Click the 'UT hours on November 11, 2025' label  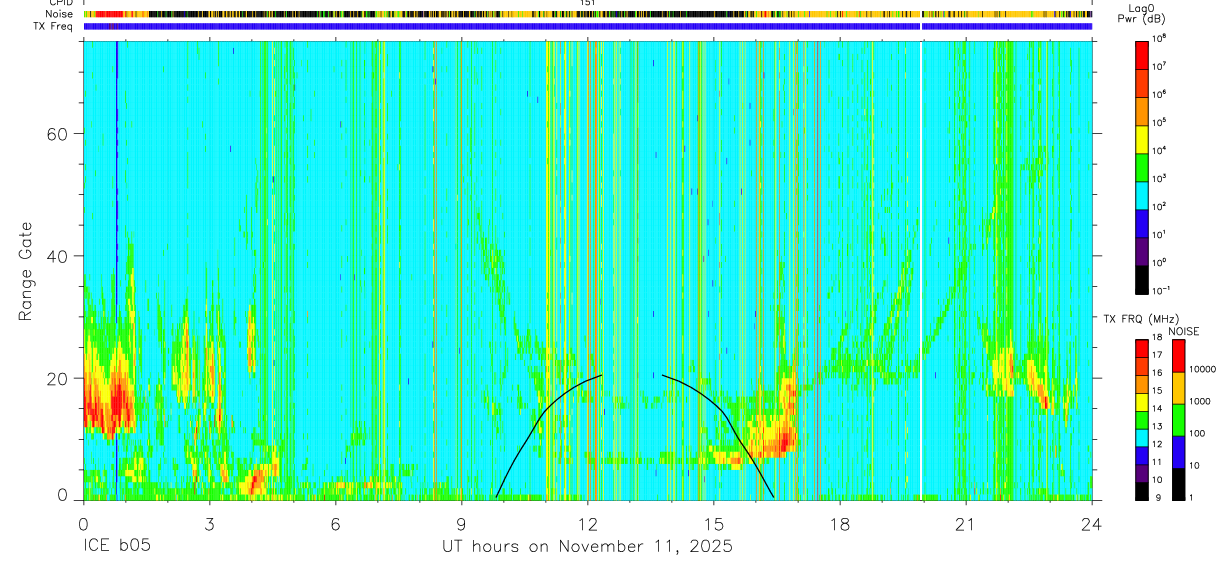tap(588, 546)
